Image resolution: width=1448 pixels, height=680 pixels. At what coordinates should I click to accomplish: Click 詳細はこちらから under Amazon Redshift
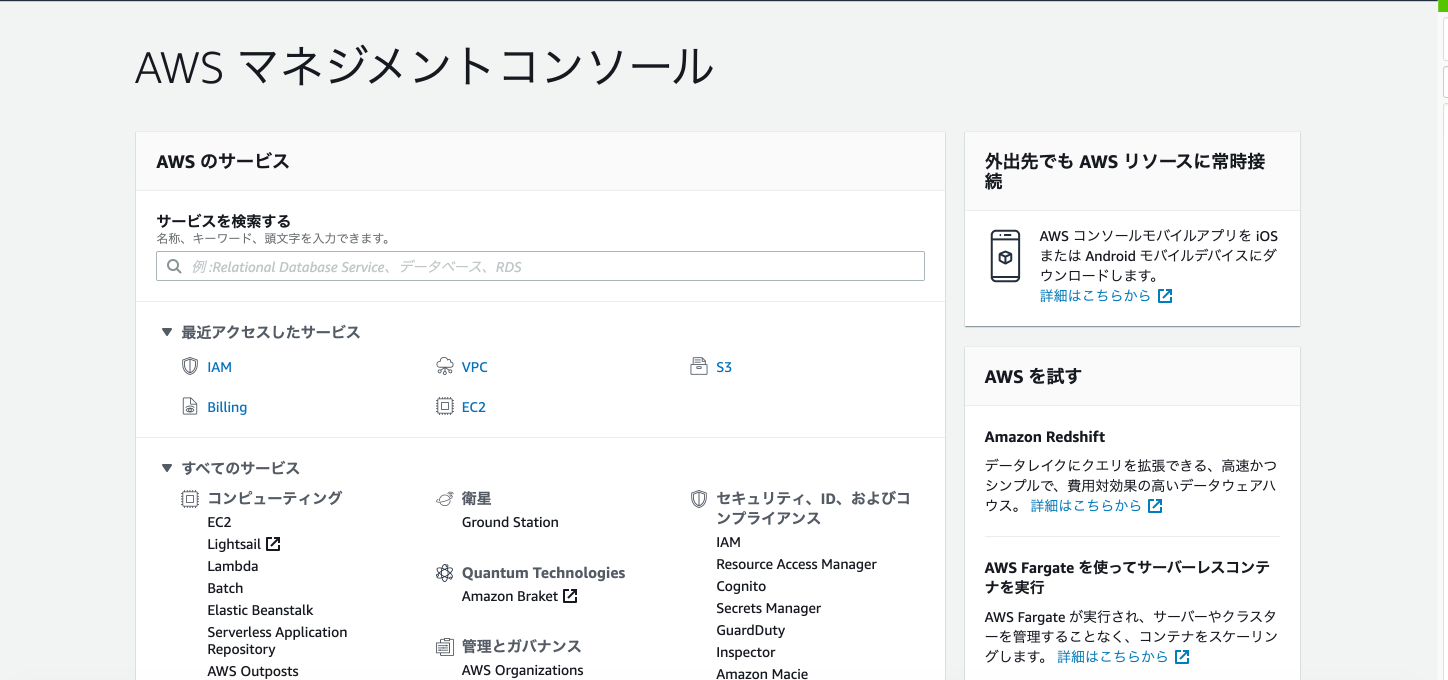click(1086, 506)
